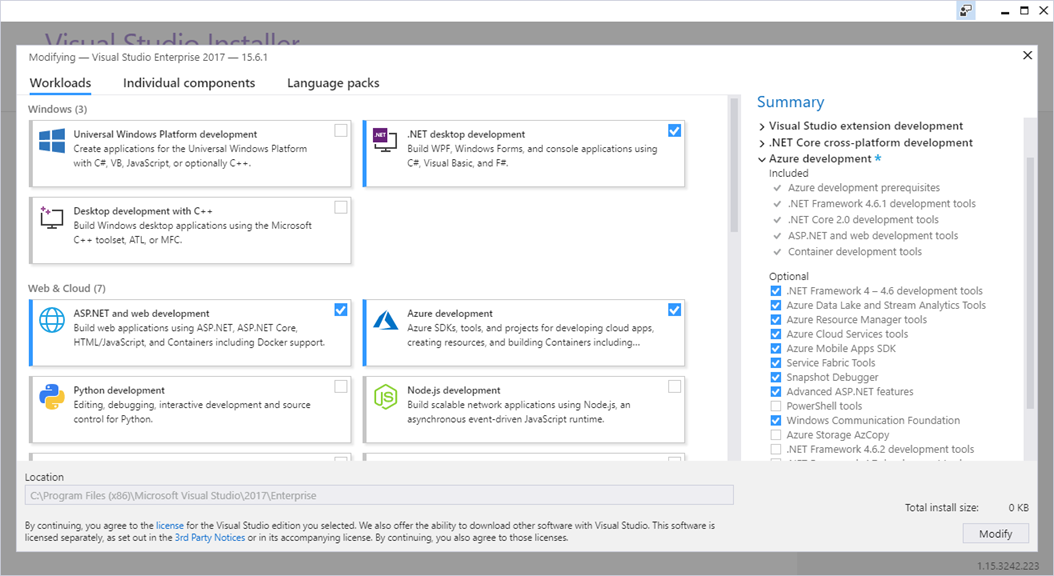Expand .NET Core cross-platform development summary
Screen dimensions: 1054x576
tap(762, 143)
